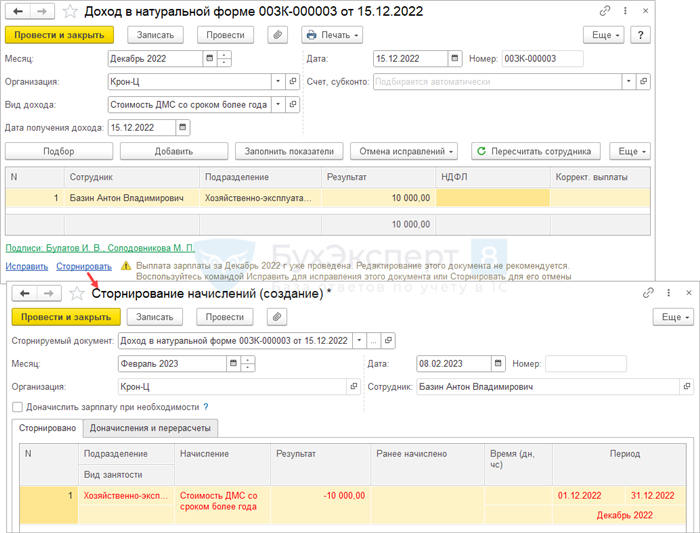
Task: Click paperclip icon in Сторнирование начислений toolbar
Action: click(x=277, y=317)
